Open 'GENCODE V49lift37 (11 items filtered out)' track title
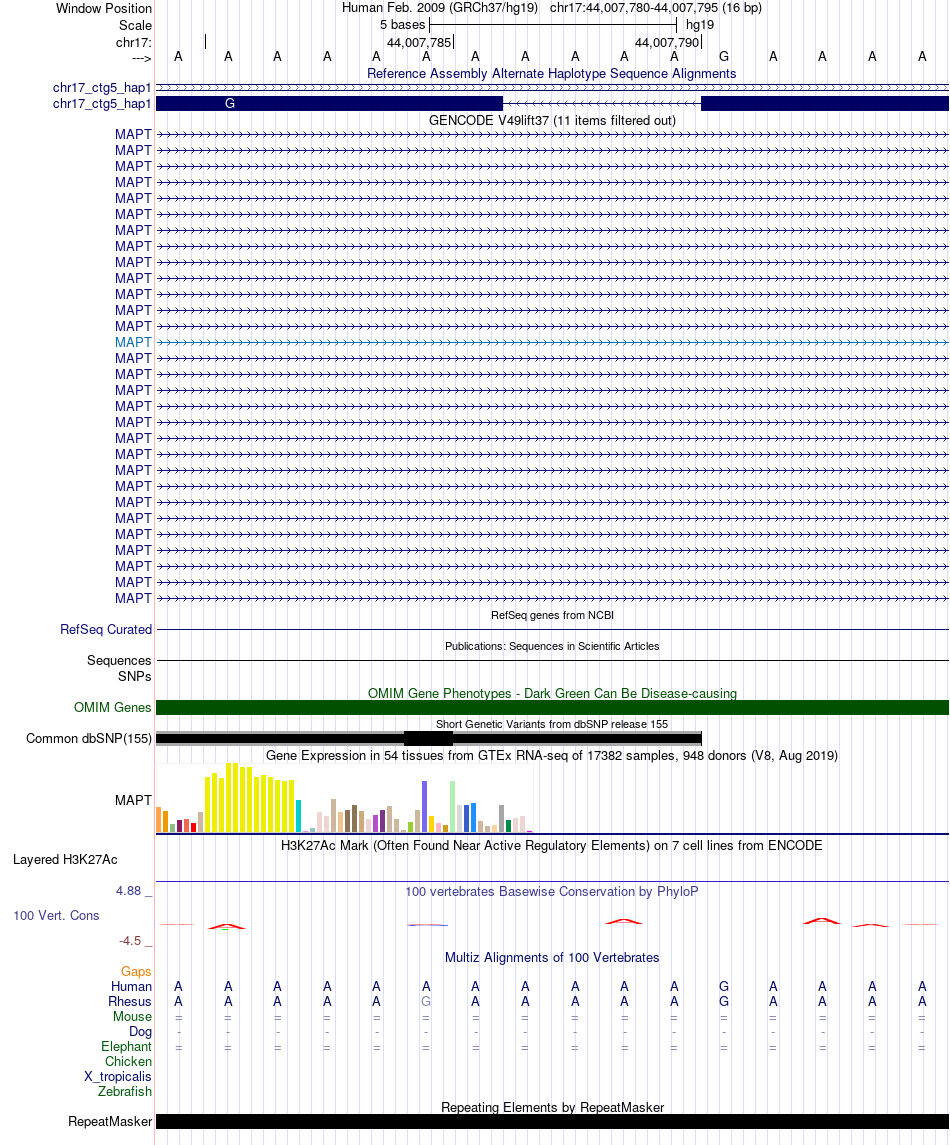The height and width of the screenshot is (1145, 950). tap(552, 120)
